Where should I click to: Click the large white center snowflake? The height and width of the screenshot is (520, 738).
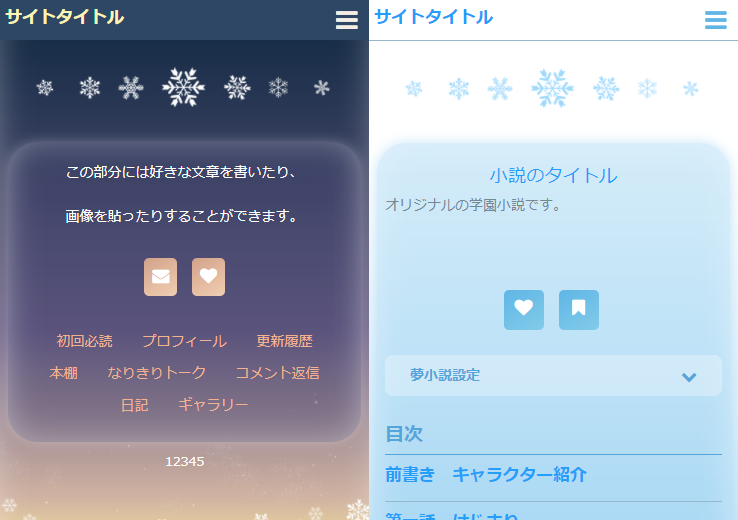(184, 87)
